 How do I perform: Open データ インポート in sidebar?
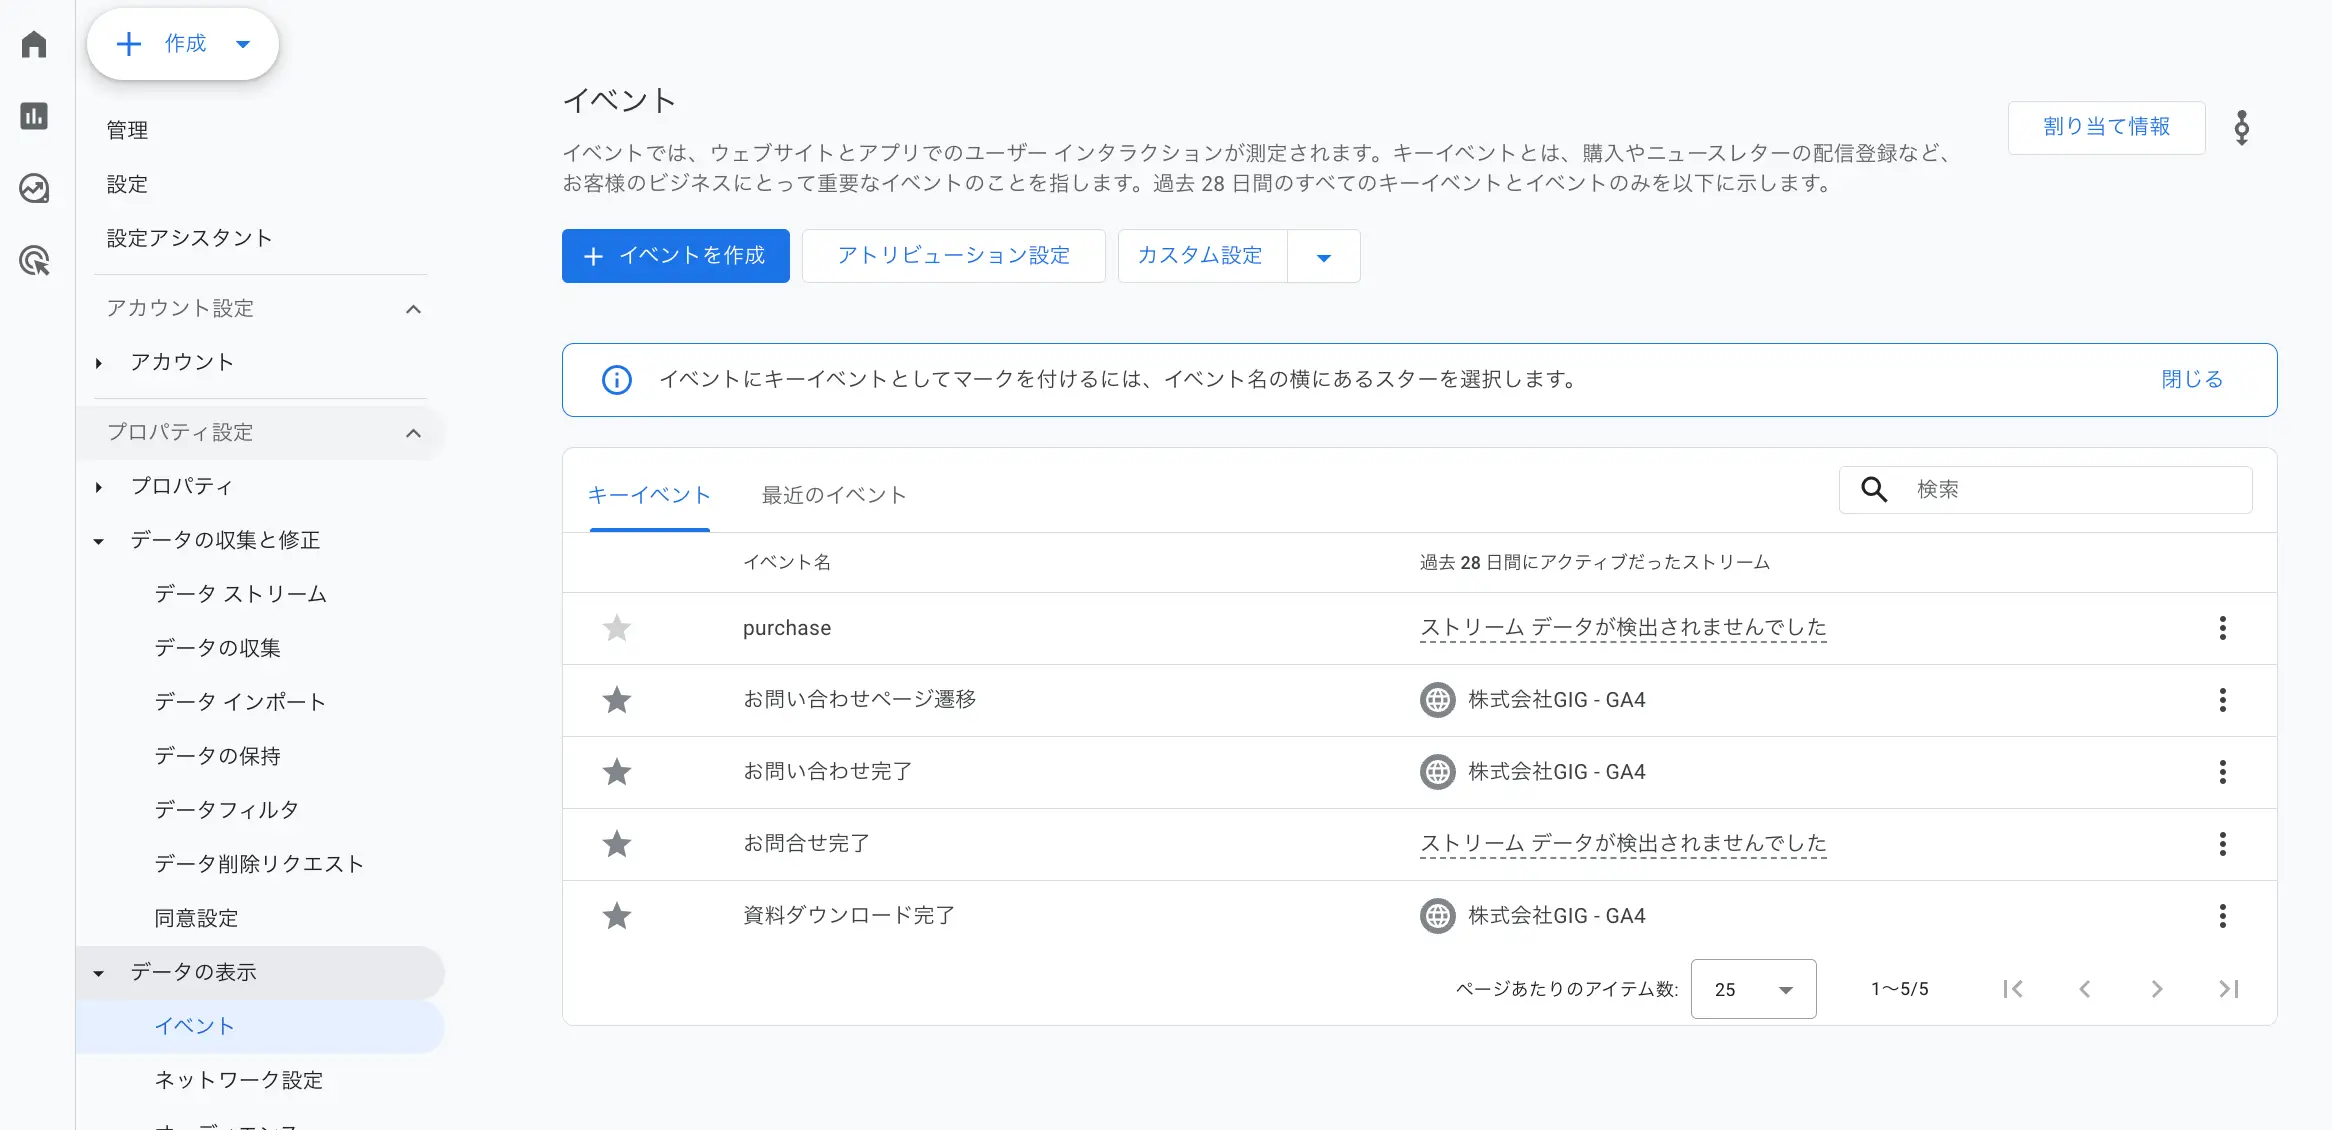pos(240,702)
